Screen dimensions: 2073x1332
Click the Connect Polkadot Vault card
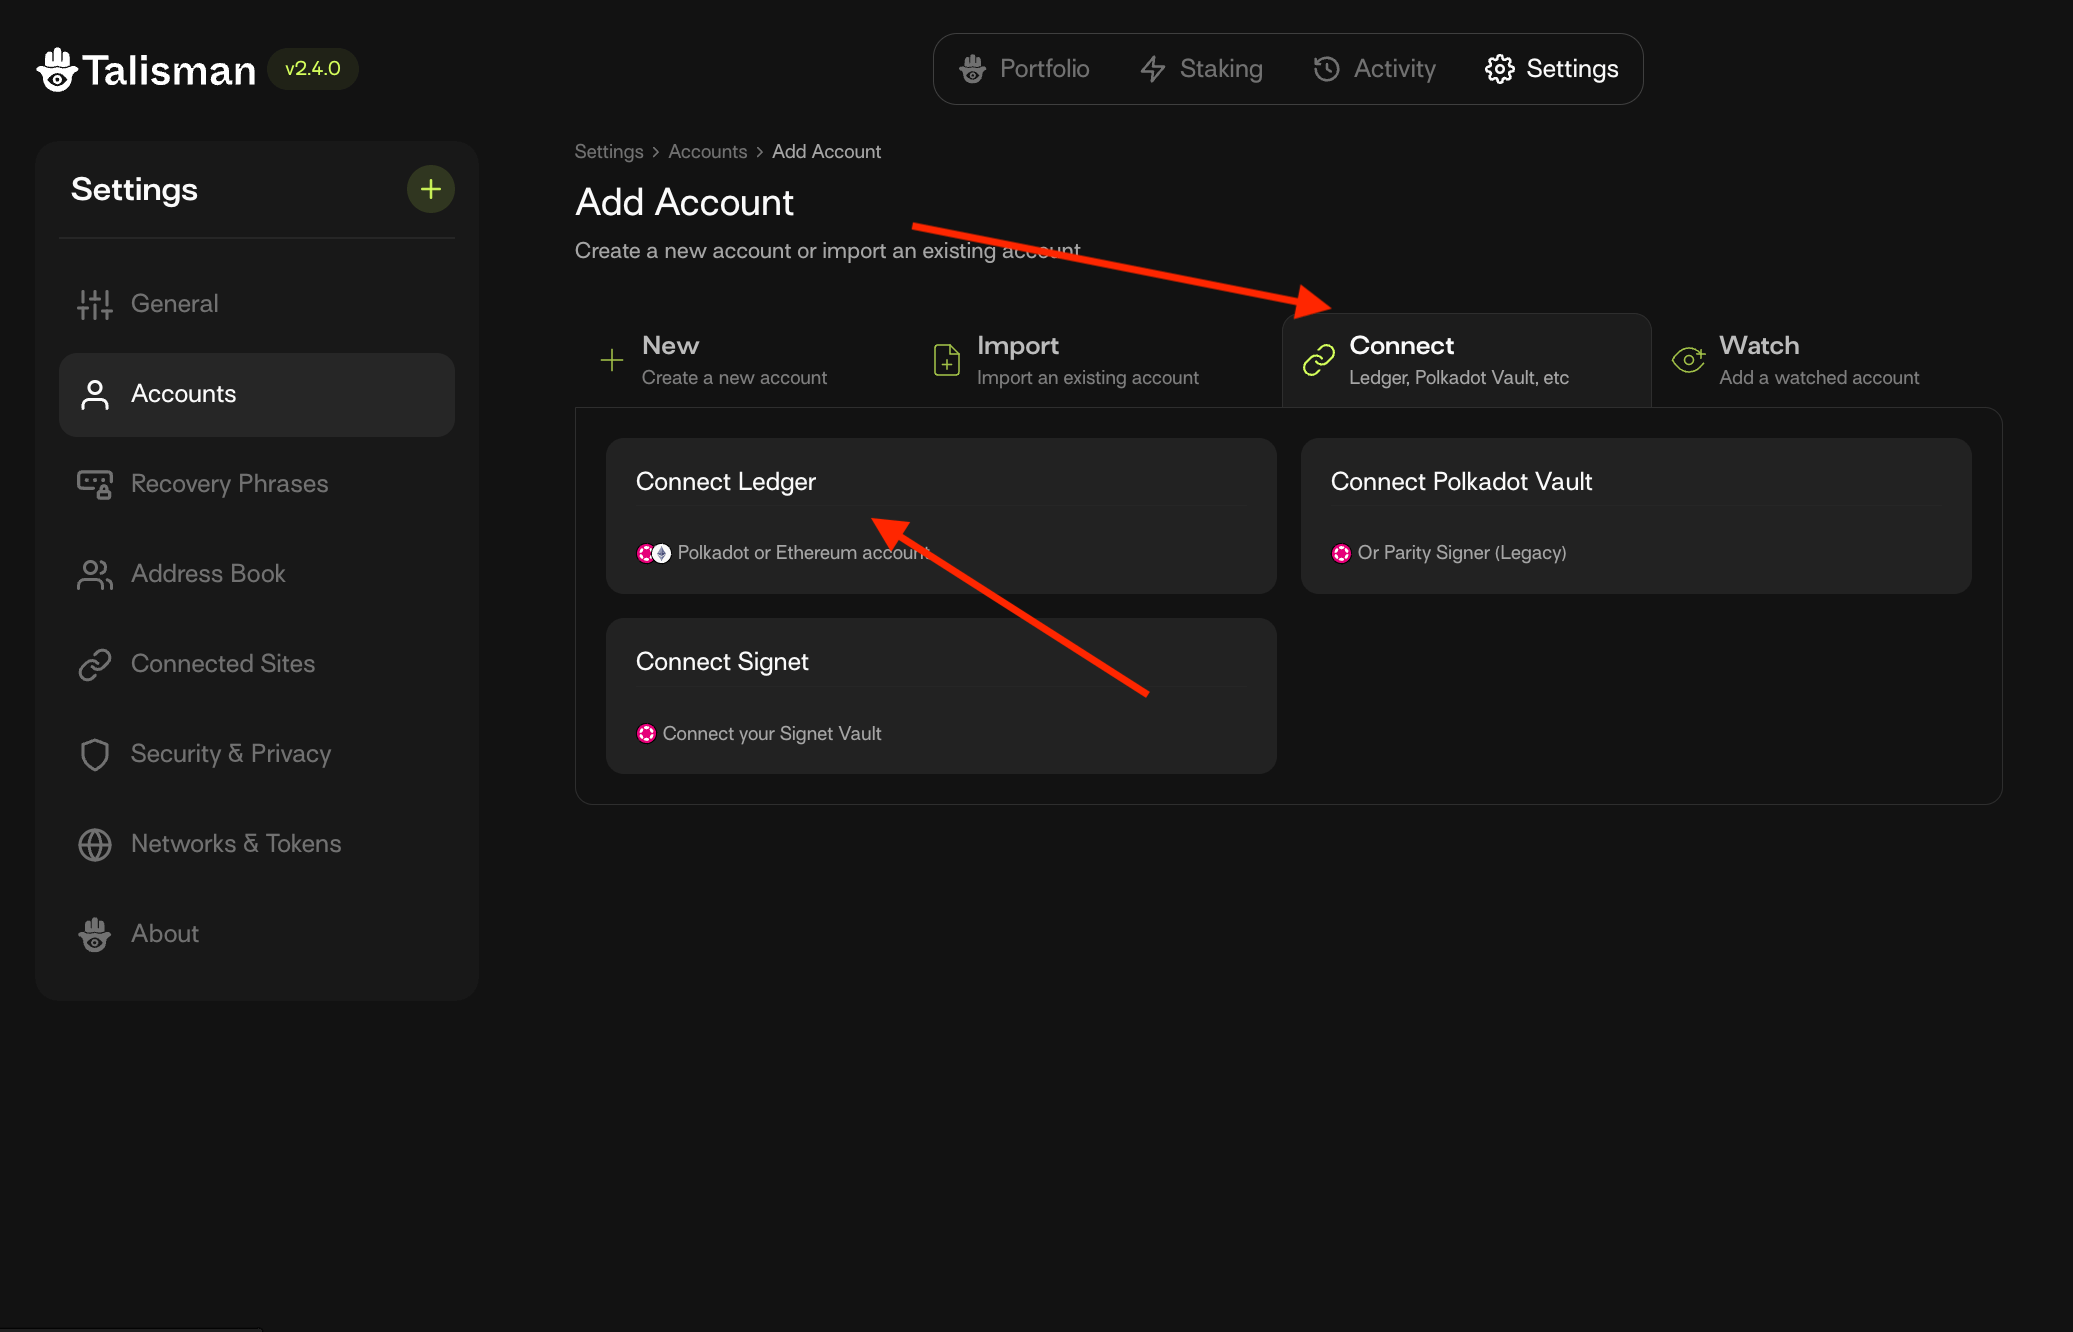click(x=1635, y=515)
